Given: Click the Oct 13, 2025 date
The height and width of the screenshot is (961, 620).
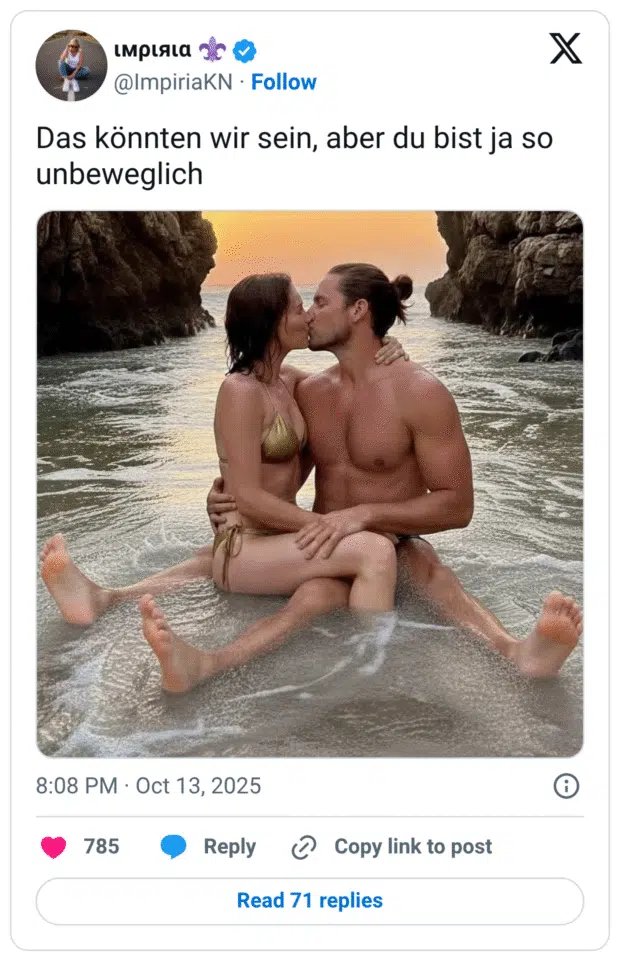Looking at the screenshot, I should point(198,786).
